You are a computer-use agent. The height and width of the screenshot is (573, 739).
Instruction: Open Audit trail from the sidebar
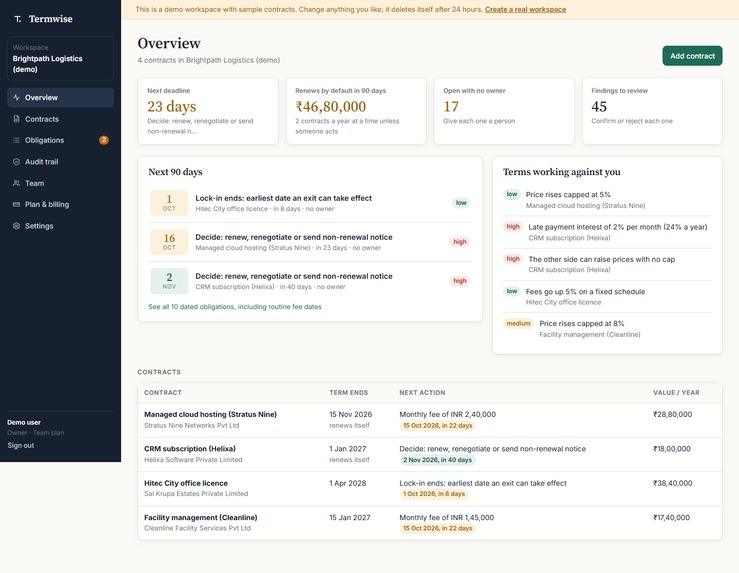pyautogui.click(x=60, y=162)
